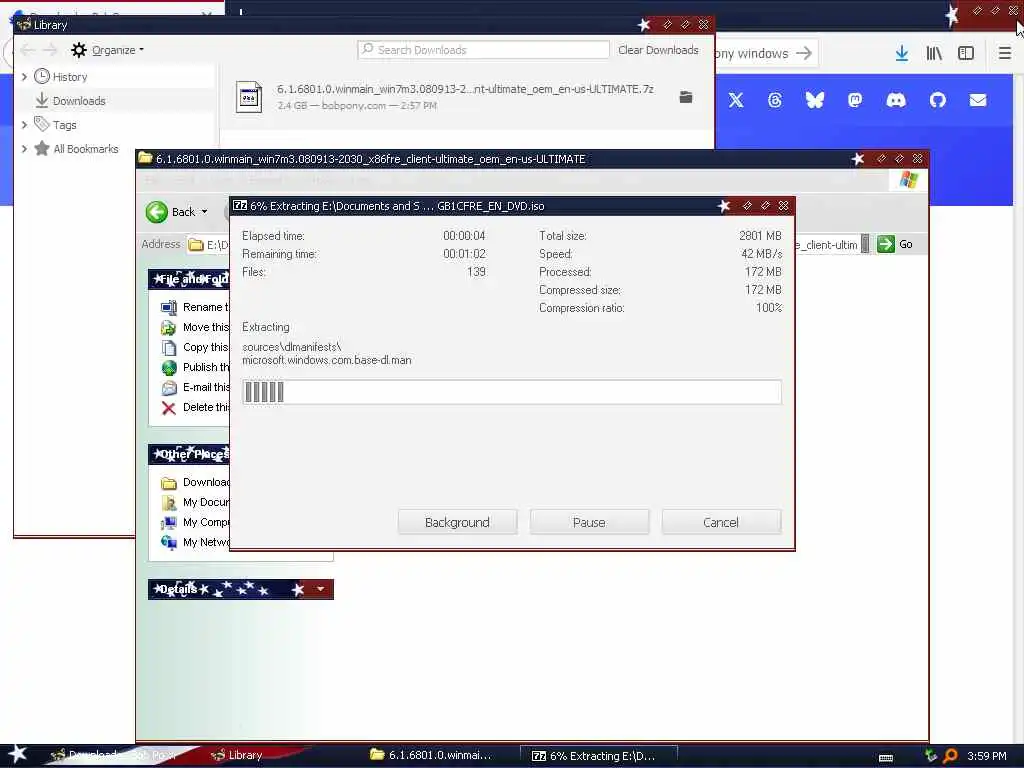Click Library forward arrow
This screenshot has height=768, width=1024.
click(50, 50)
